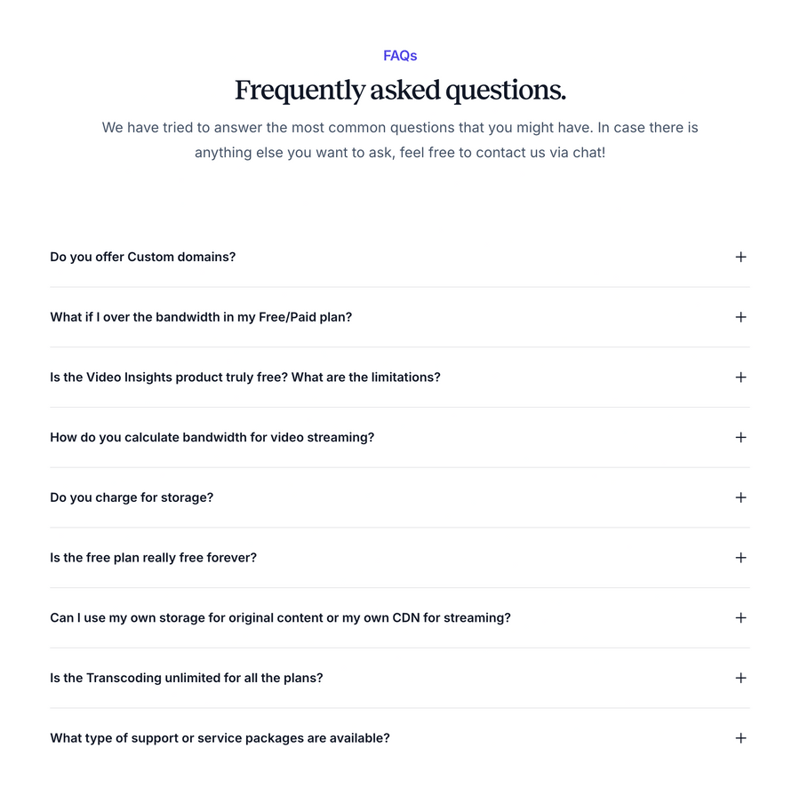This screenshot has width=800, height=795.
Task: Expand the Video Insights limitations question
Action: (x=740, y=378)
